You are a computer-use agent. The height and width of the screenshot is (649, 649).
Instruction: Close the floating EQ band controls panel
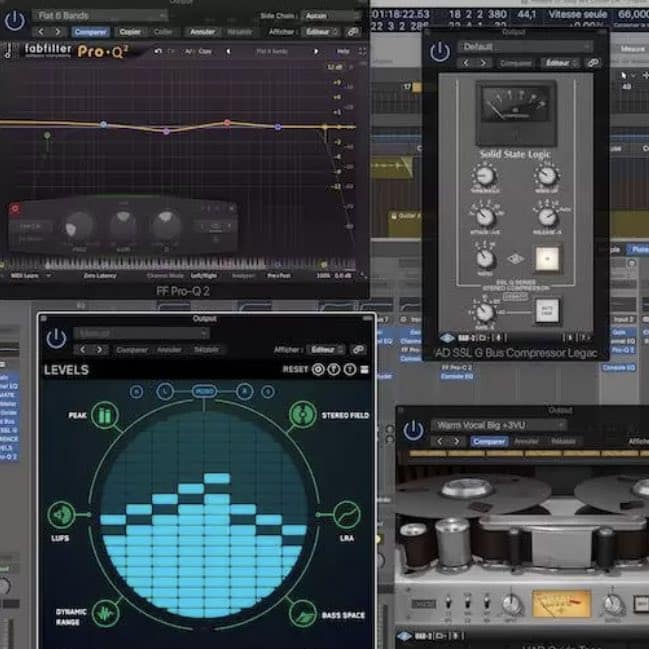coord(232,208)
